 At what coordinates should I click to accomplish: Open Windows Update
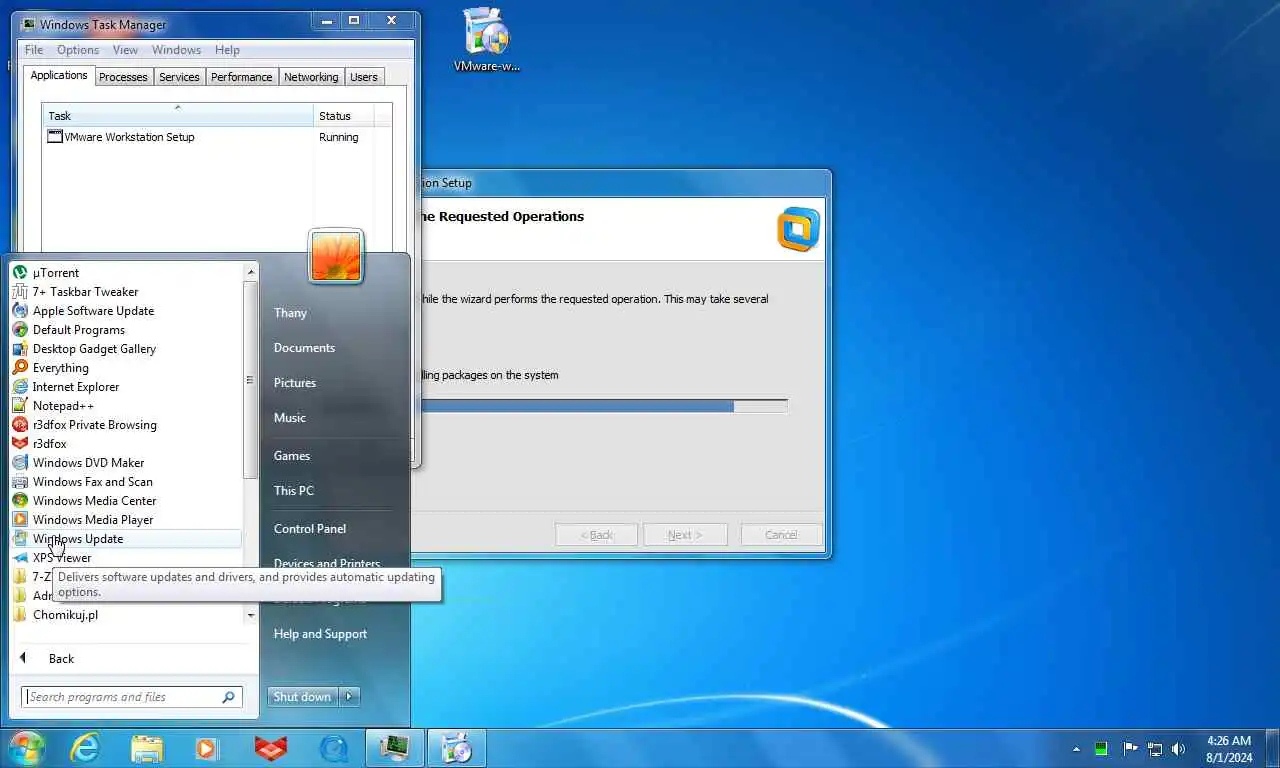click(126, 538)
